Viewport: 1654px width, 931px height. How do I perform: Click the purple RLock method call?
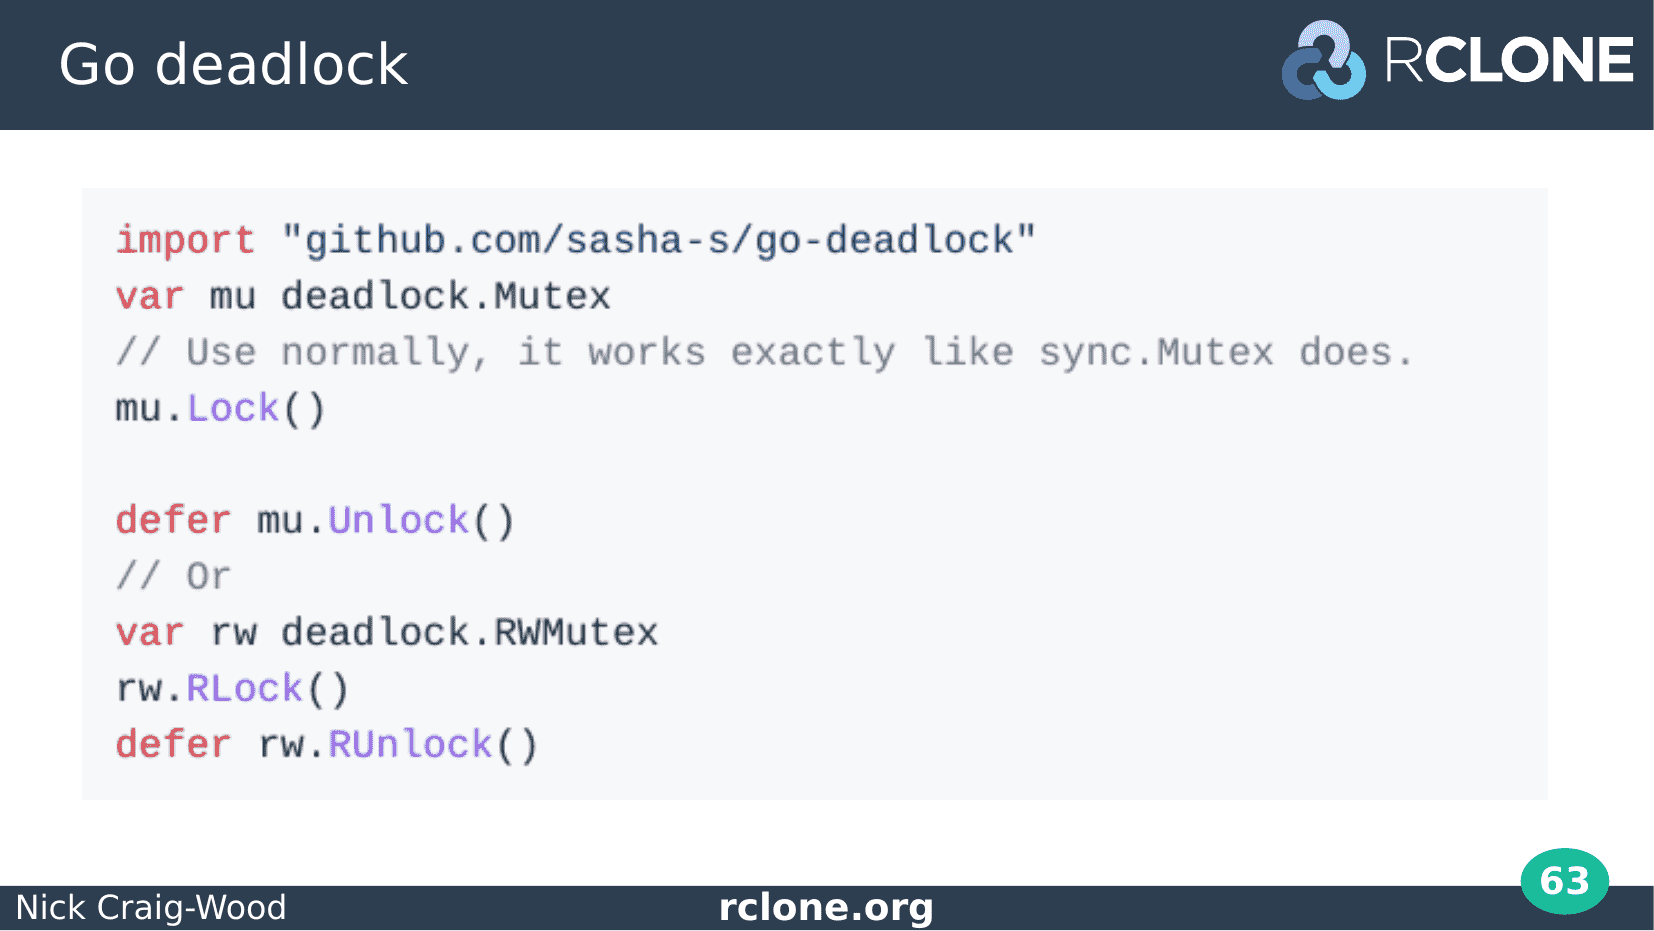pos(244,689)
